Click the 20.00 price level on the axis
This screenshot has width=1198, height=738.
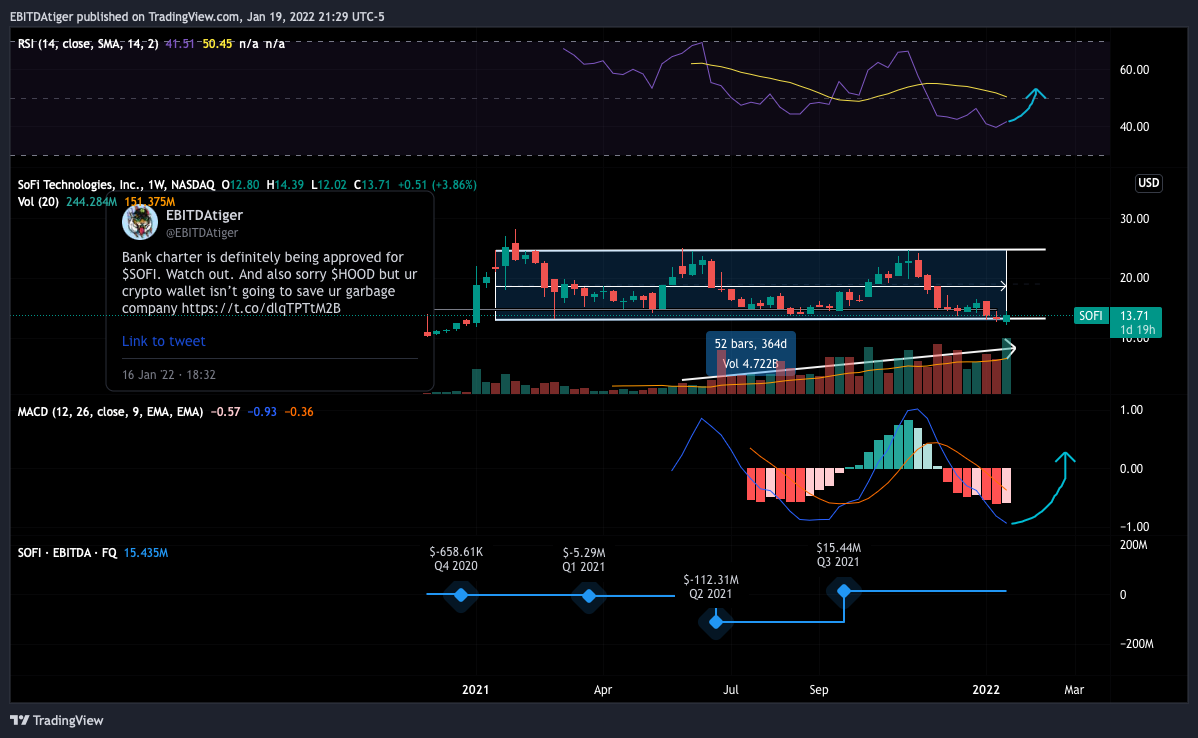[1134, 278]
